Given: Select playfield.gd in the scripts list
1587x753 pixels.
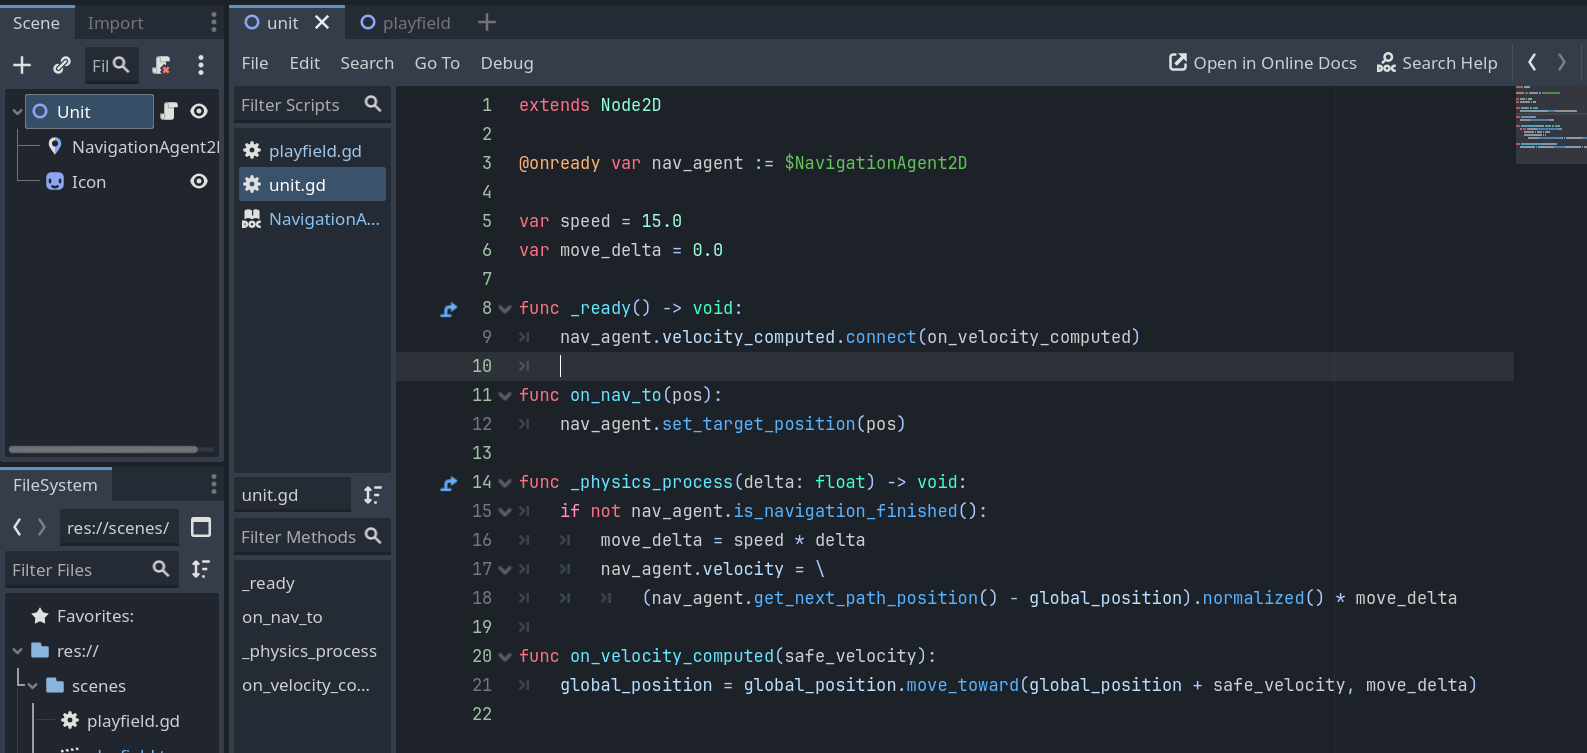Looking at the screenshot, I should [314, 151].
